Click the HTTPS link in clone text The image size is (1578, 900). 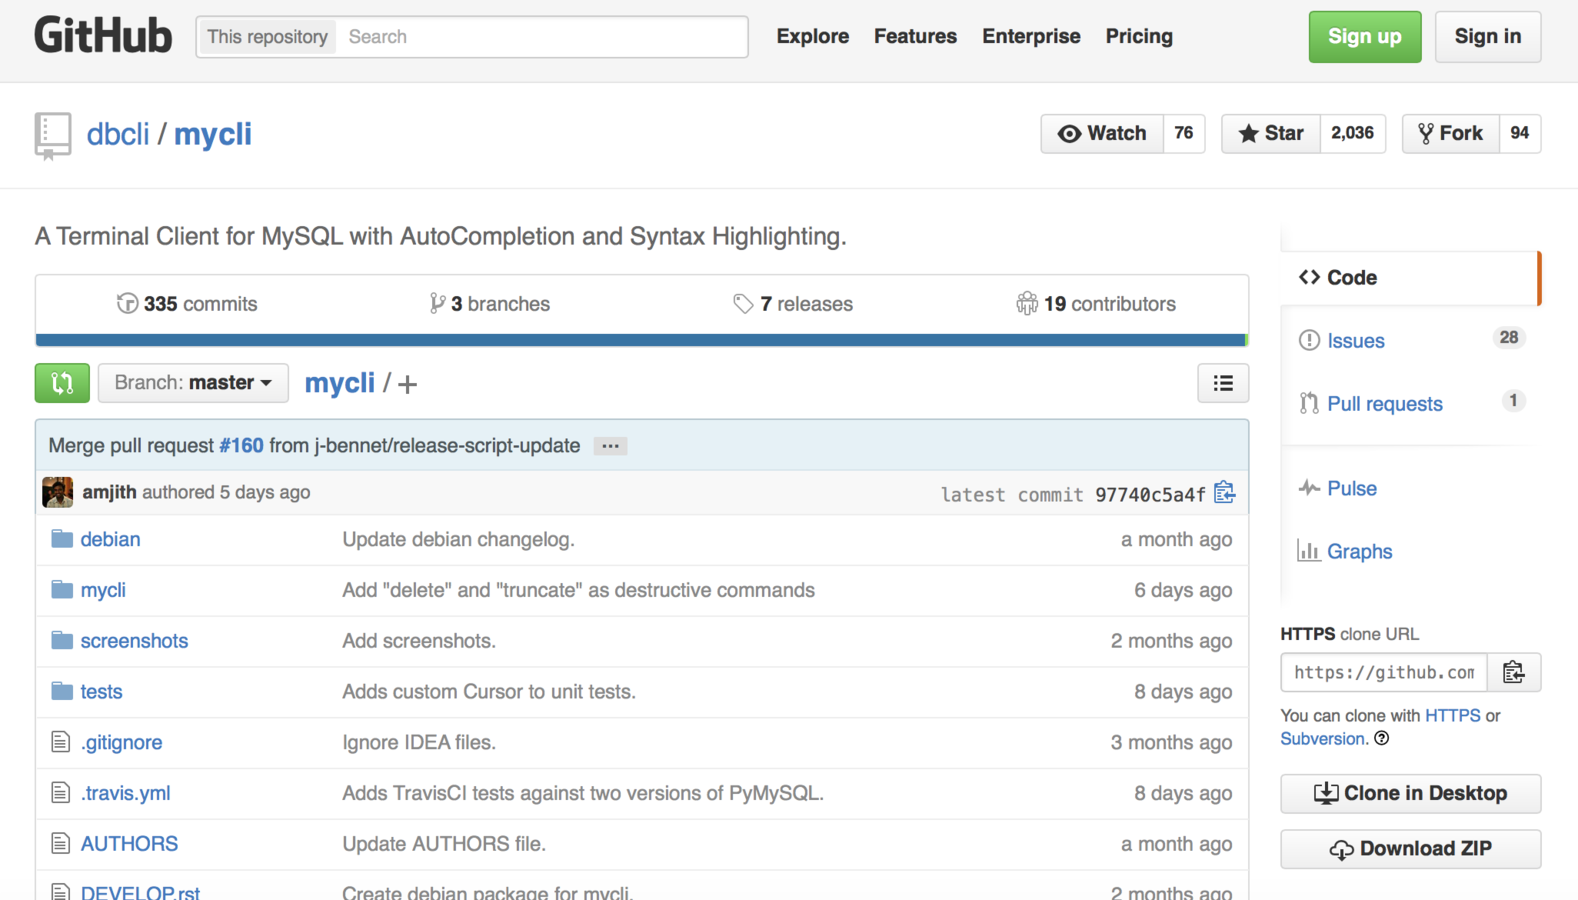(x=1453, y=716)
